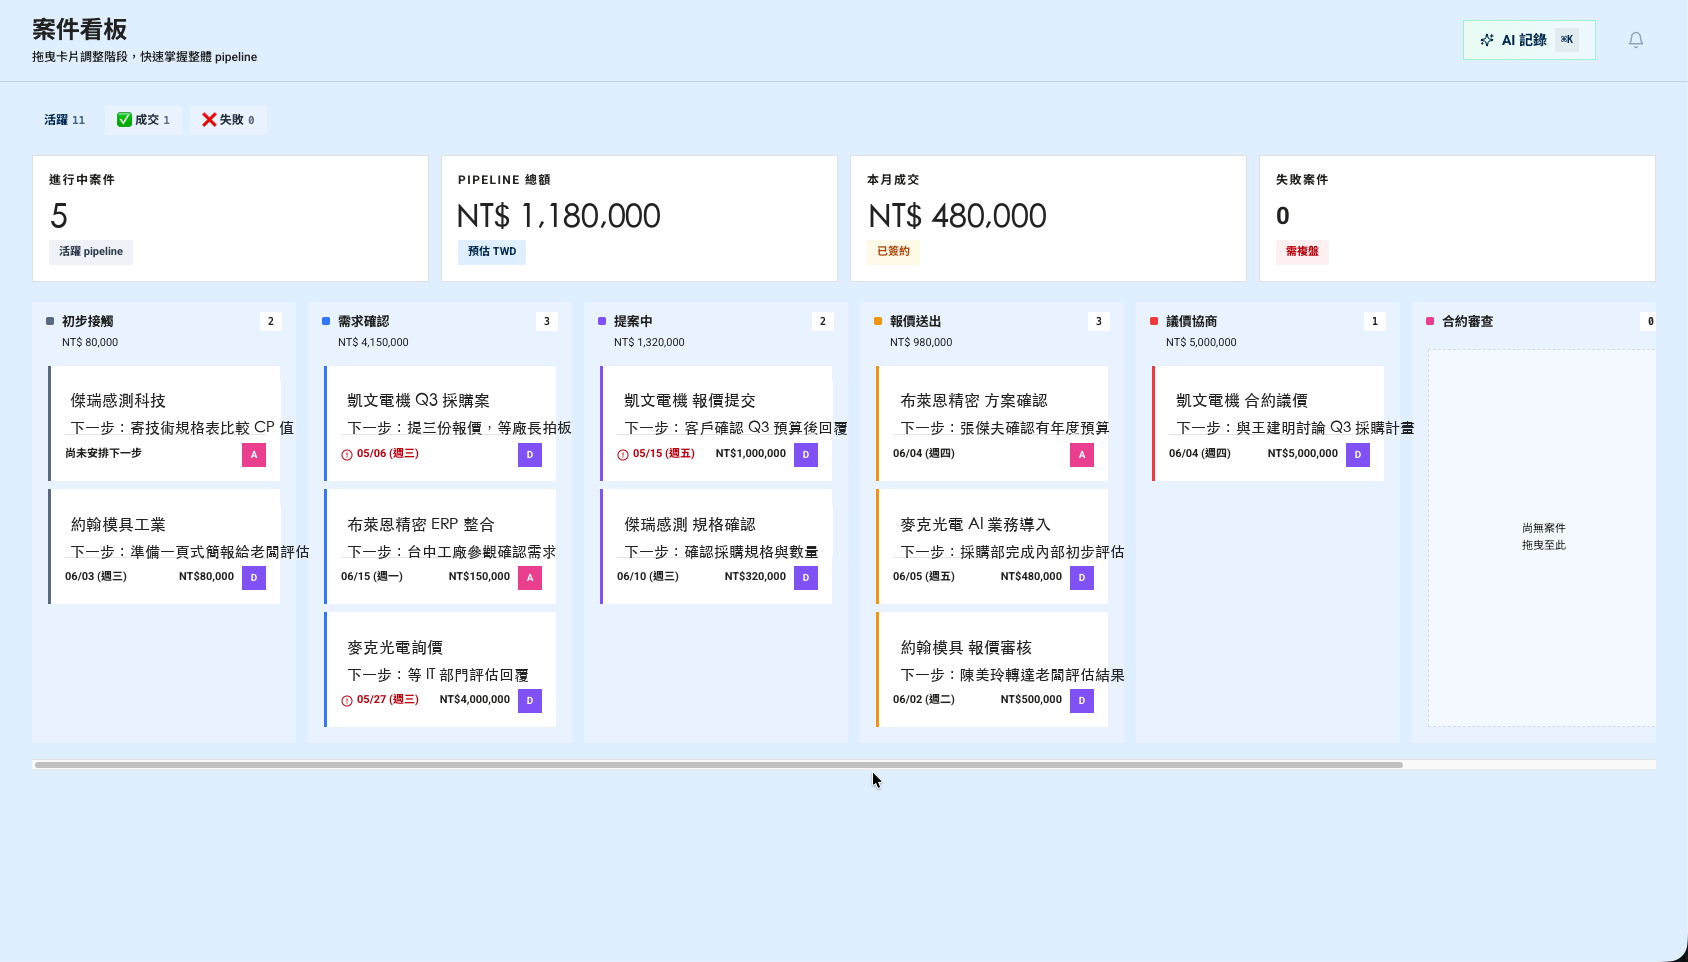Viewport: 1688px width, 962px height.
Task: Click the A avatar on 布萊恩精密 ERP 整合
Action: click(530, 578)
